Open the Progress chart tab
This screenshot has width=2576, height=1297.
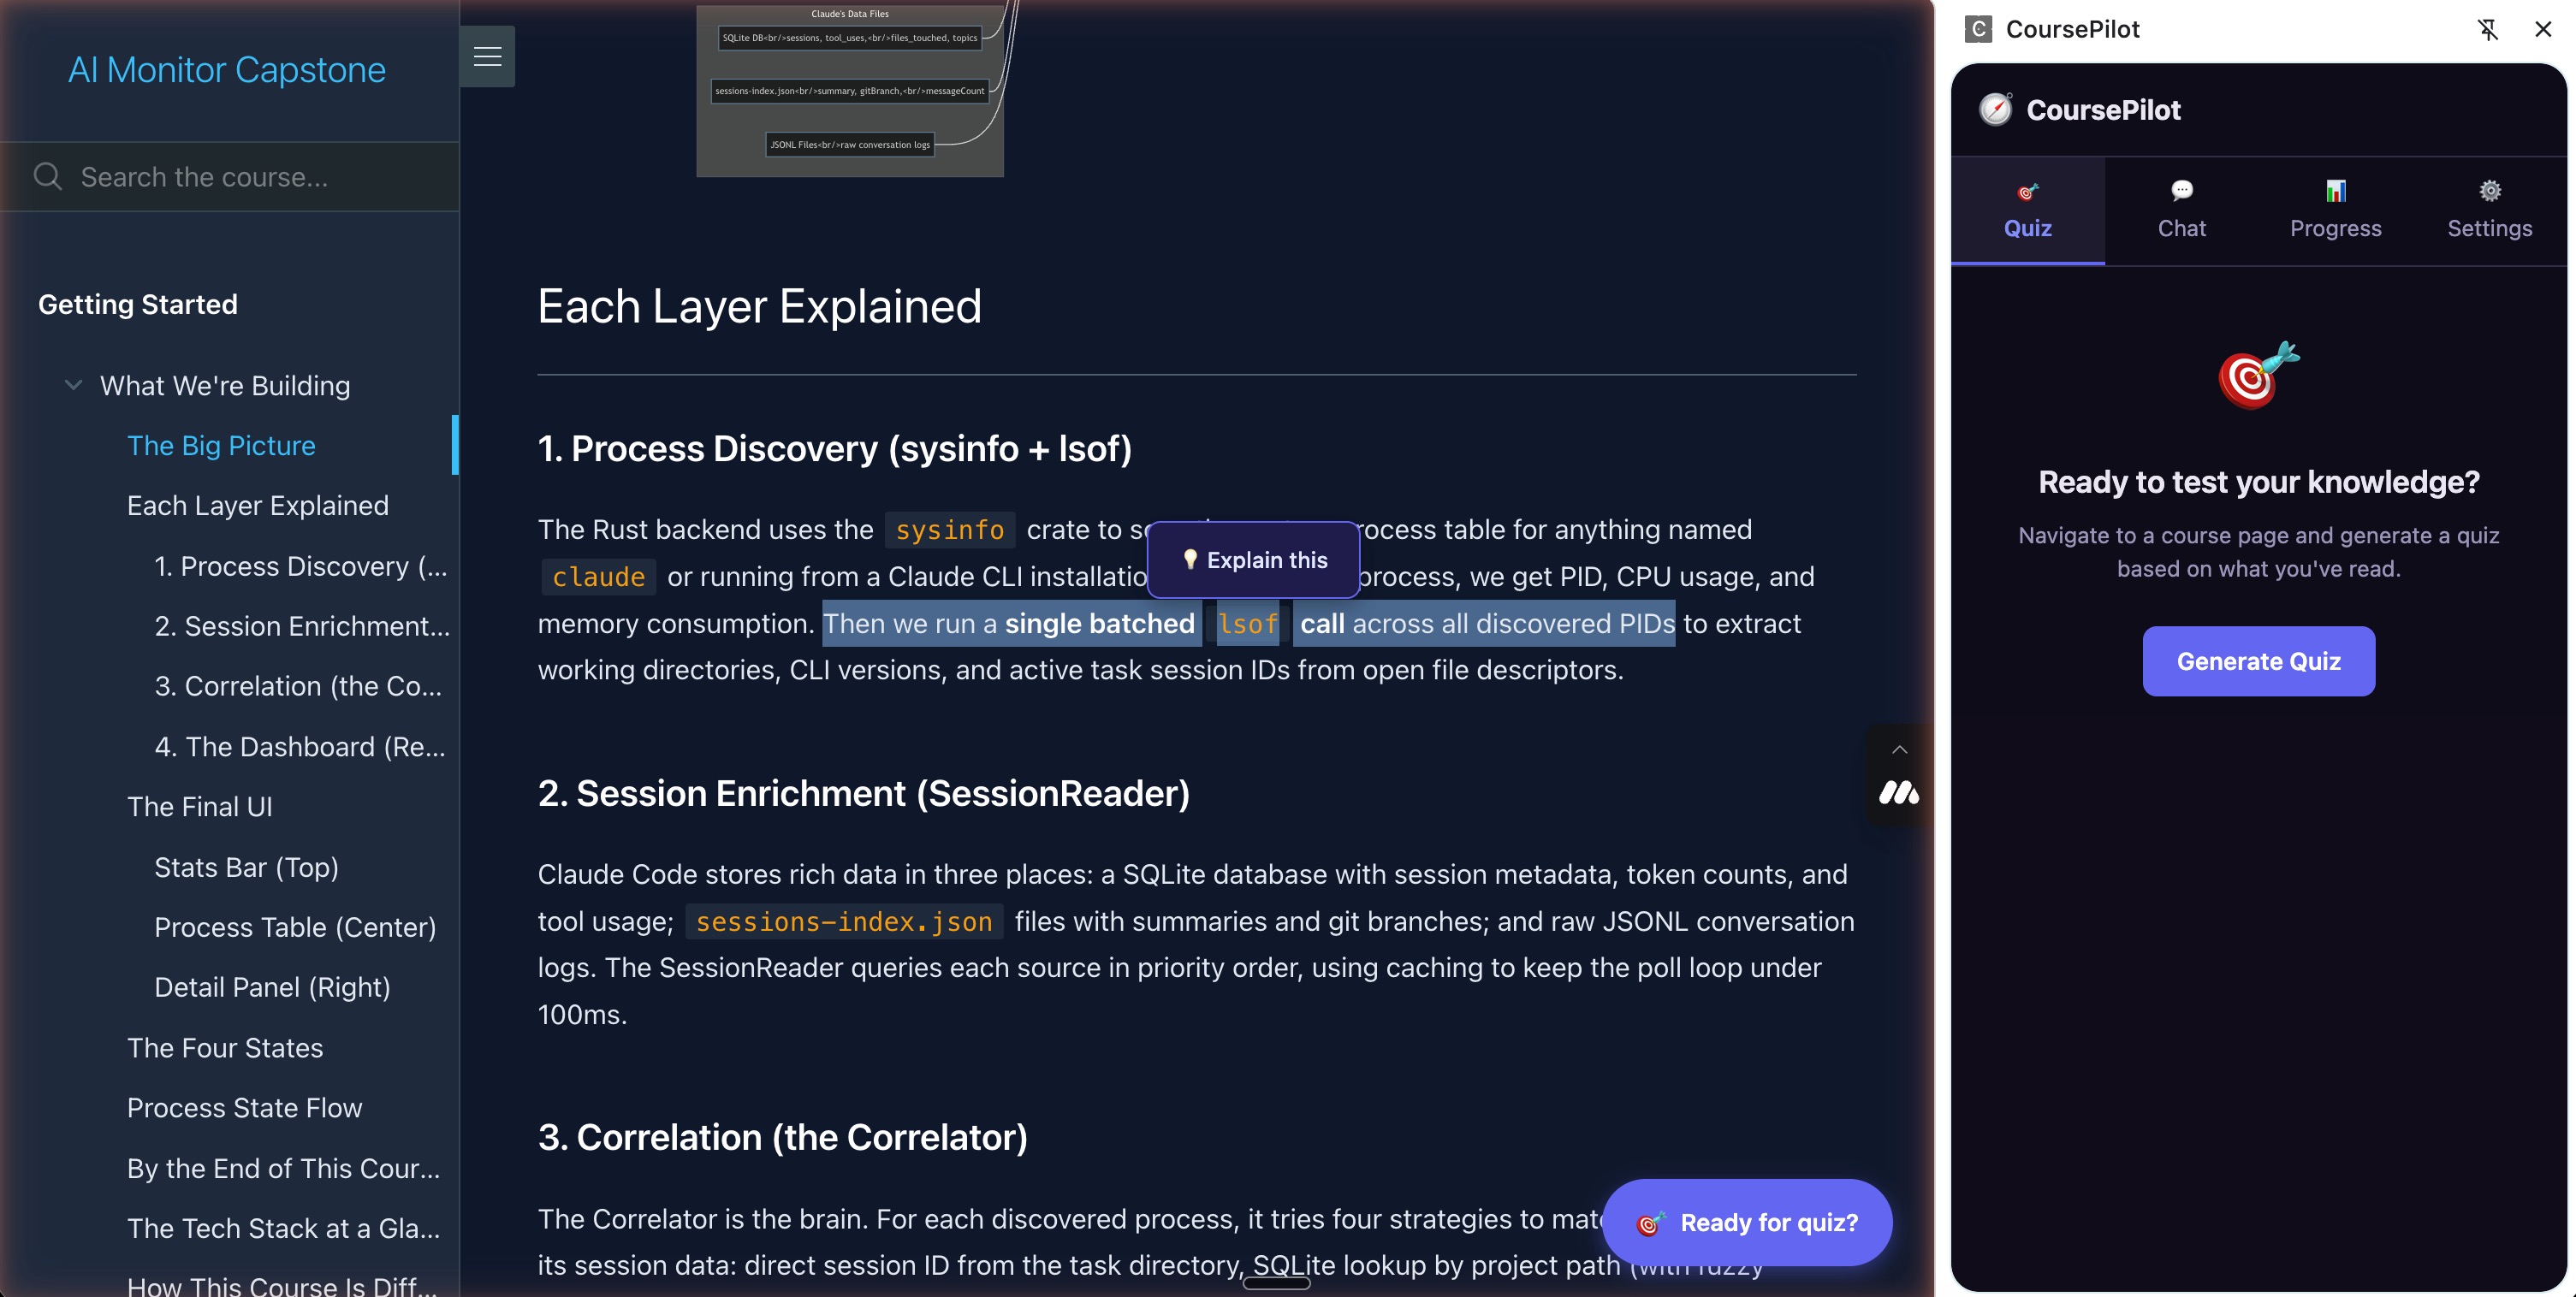pyautogui.click(x=2335, y=210)
